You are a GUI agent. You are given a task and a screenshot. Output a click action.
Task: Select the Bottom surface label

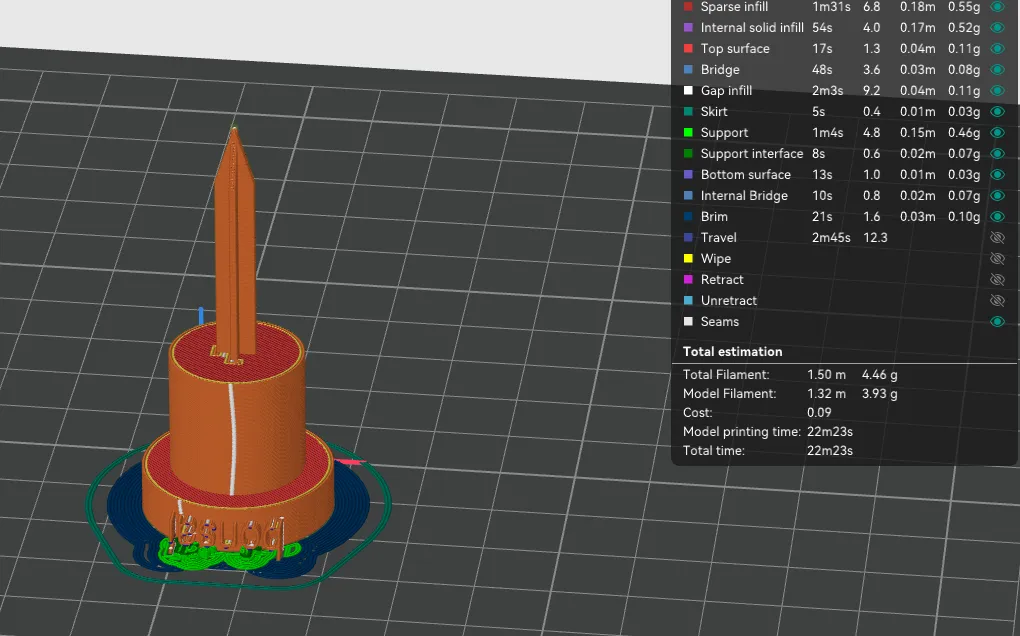point(745,174)
